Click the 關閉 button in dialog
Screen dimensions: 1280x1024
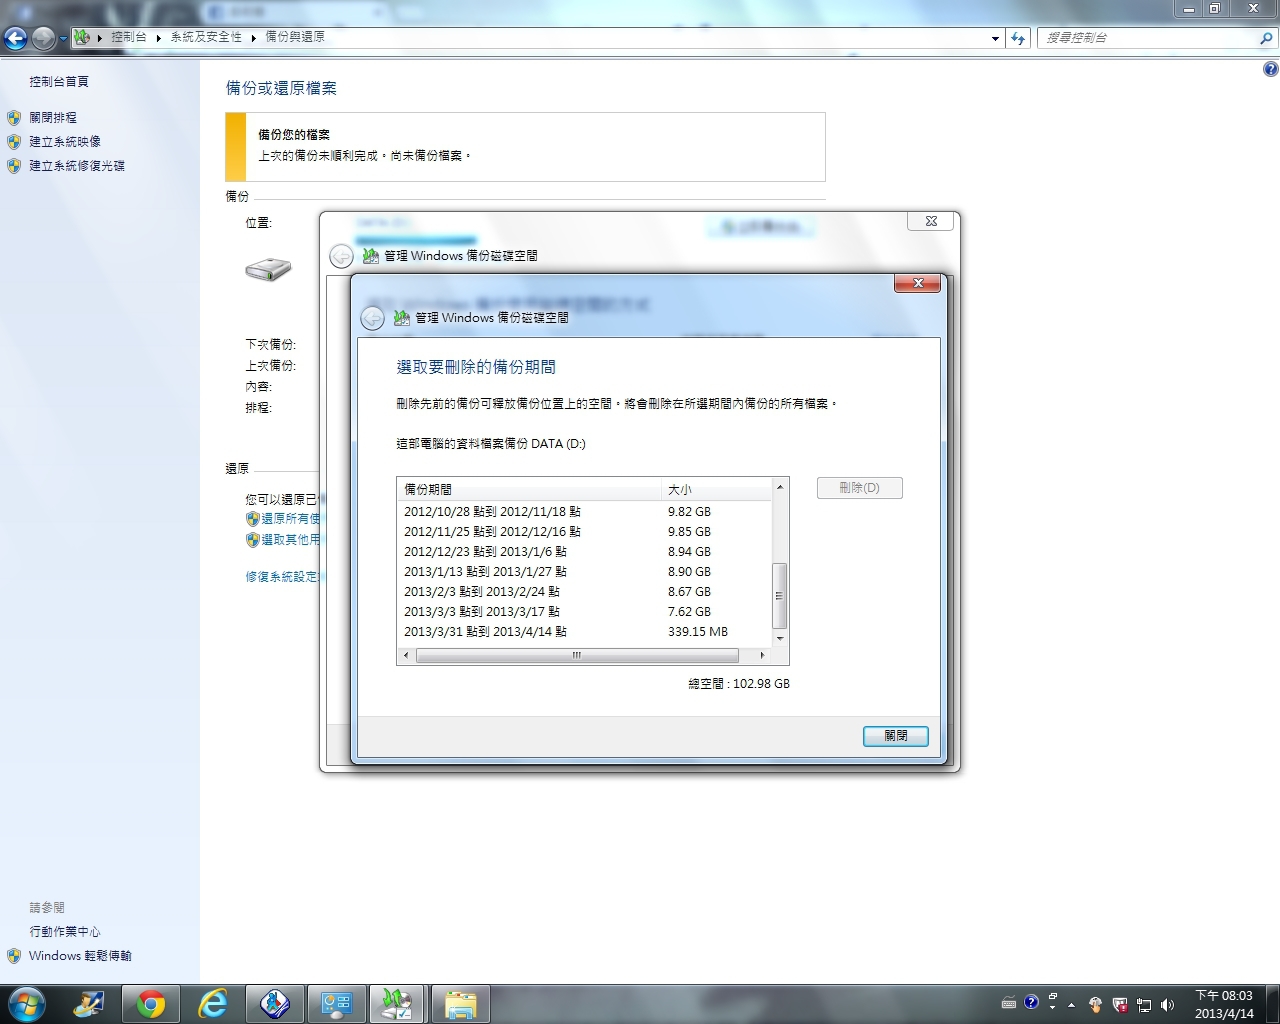[x=896, y=736]
